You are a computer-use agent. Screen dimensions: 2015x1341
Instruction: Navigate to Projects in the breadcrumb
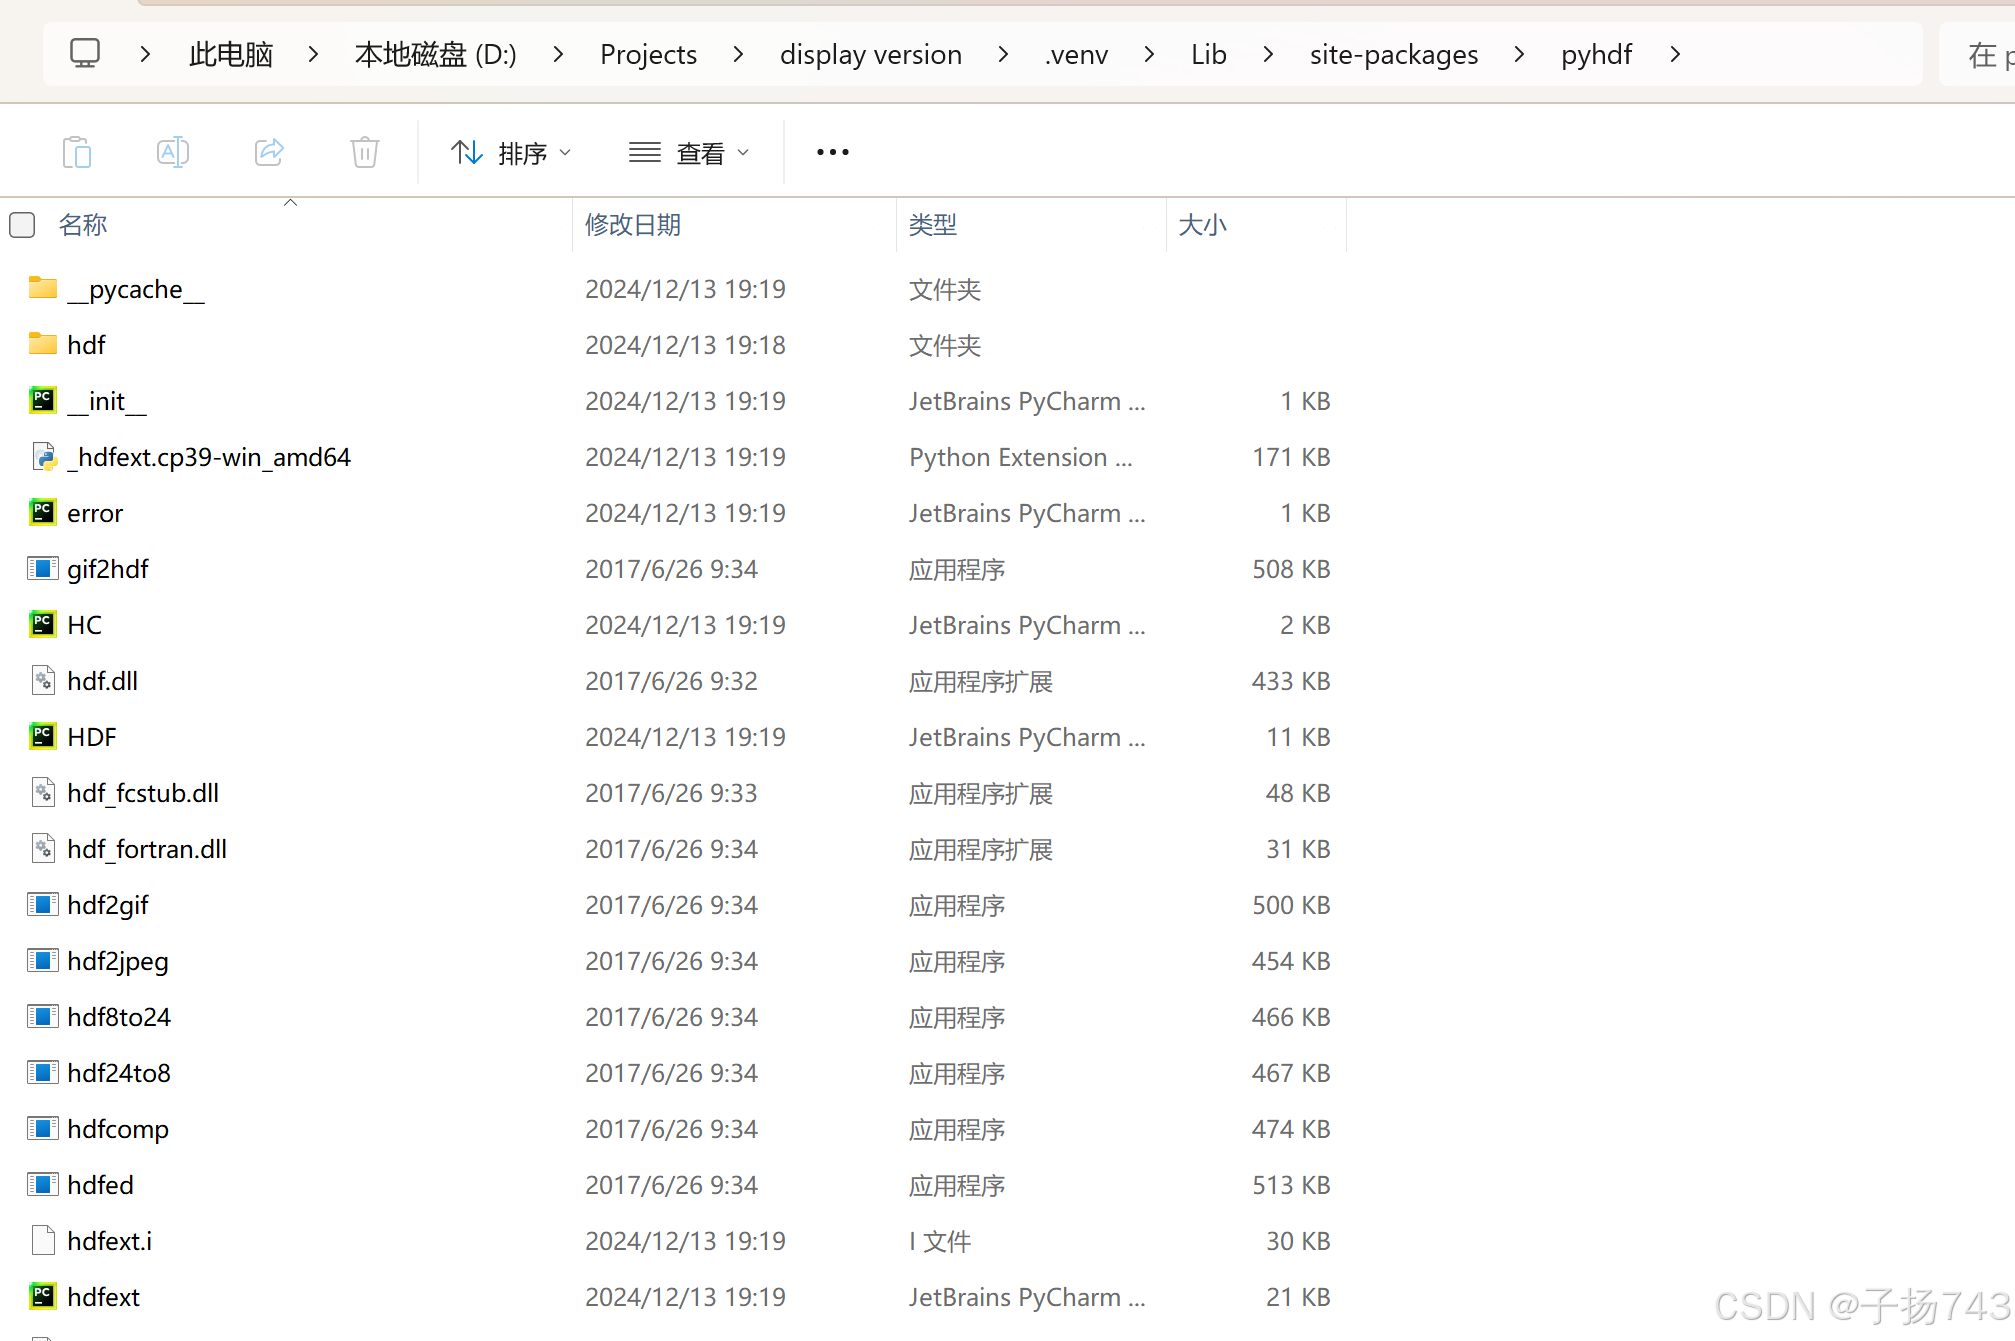click(x=648, y=54)
